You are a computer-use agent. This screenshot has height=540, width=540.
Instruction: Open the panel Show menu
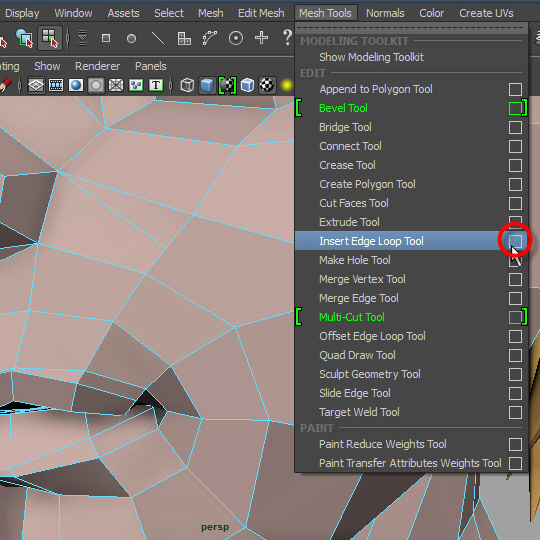(47, 66)
